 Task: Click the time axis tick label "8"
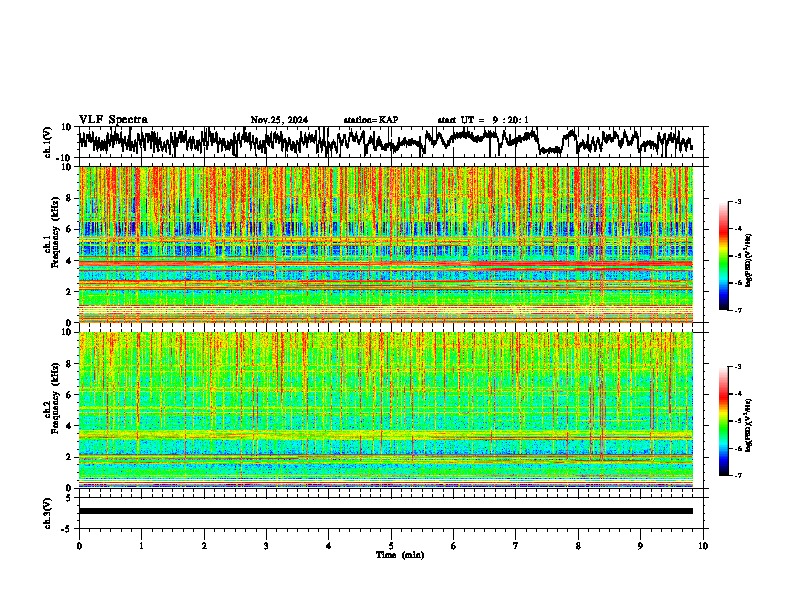point(578,546)
